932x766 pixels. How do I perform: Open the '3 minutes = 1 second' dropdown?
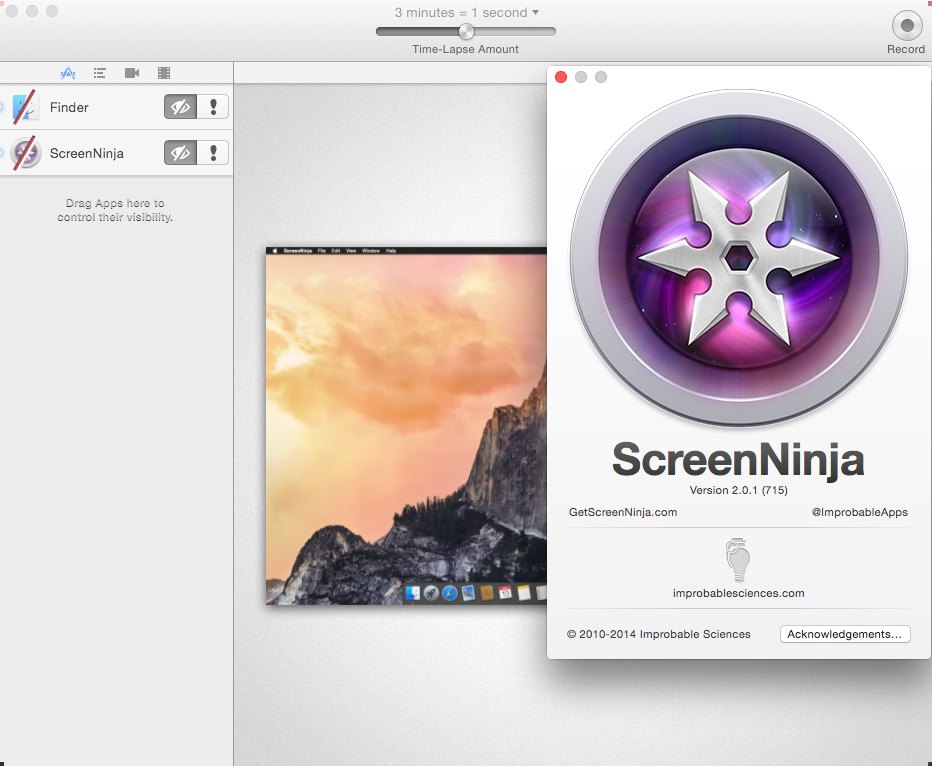pyautogui.click(x=467, y=12)
